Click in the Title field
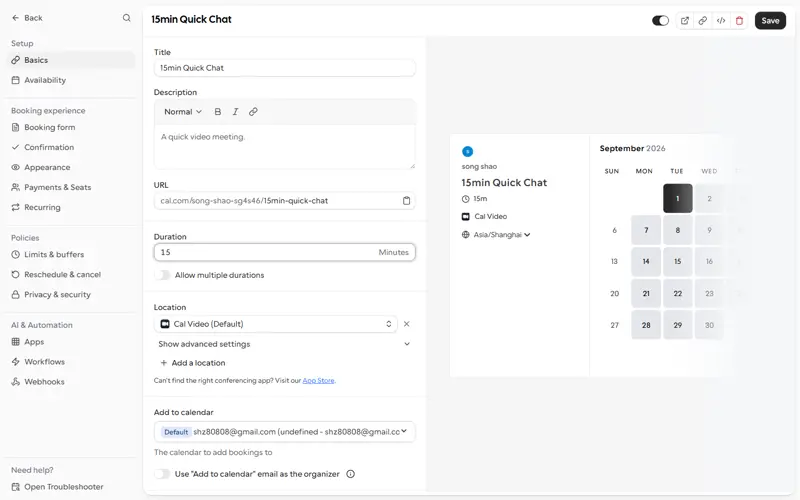The image size is (800, 500). click(284, 68)
